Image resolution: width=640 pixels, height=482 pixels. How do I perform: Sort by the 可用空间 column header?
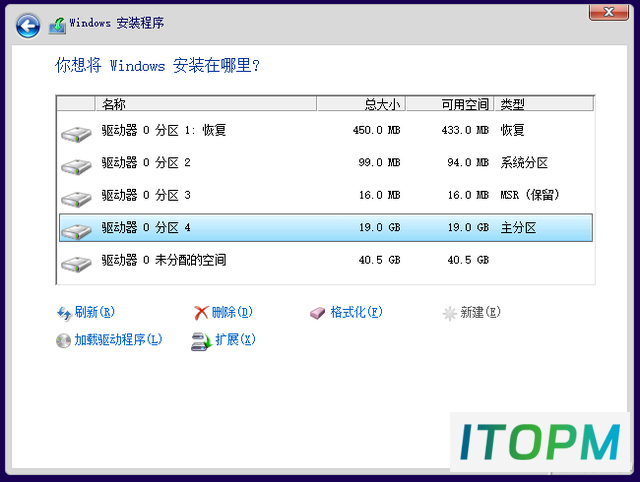[450, 104]
